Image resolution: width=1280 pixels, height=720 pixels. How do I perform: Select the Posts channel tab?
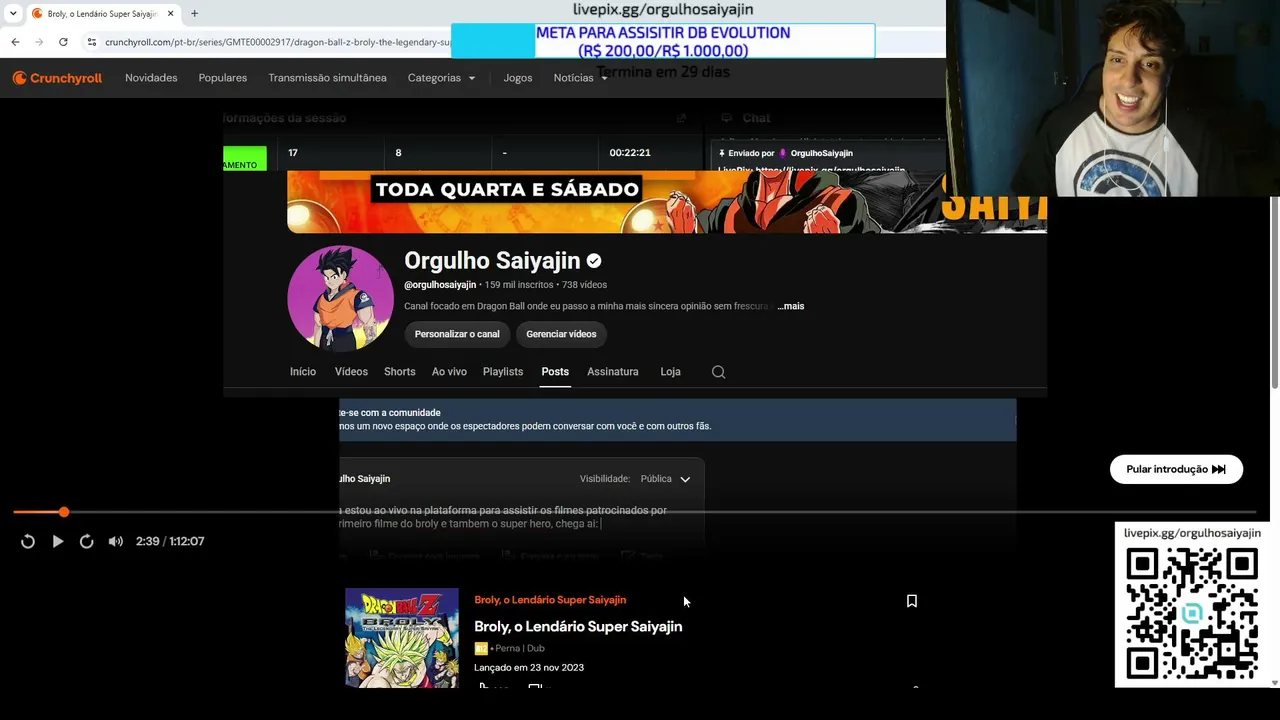coord(555,372)
